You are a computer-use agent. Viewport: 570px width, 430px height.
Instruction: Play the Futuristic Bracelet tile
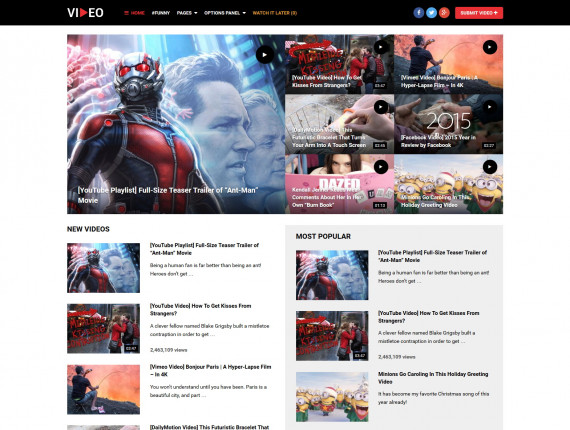[x=381, y=107]
